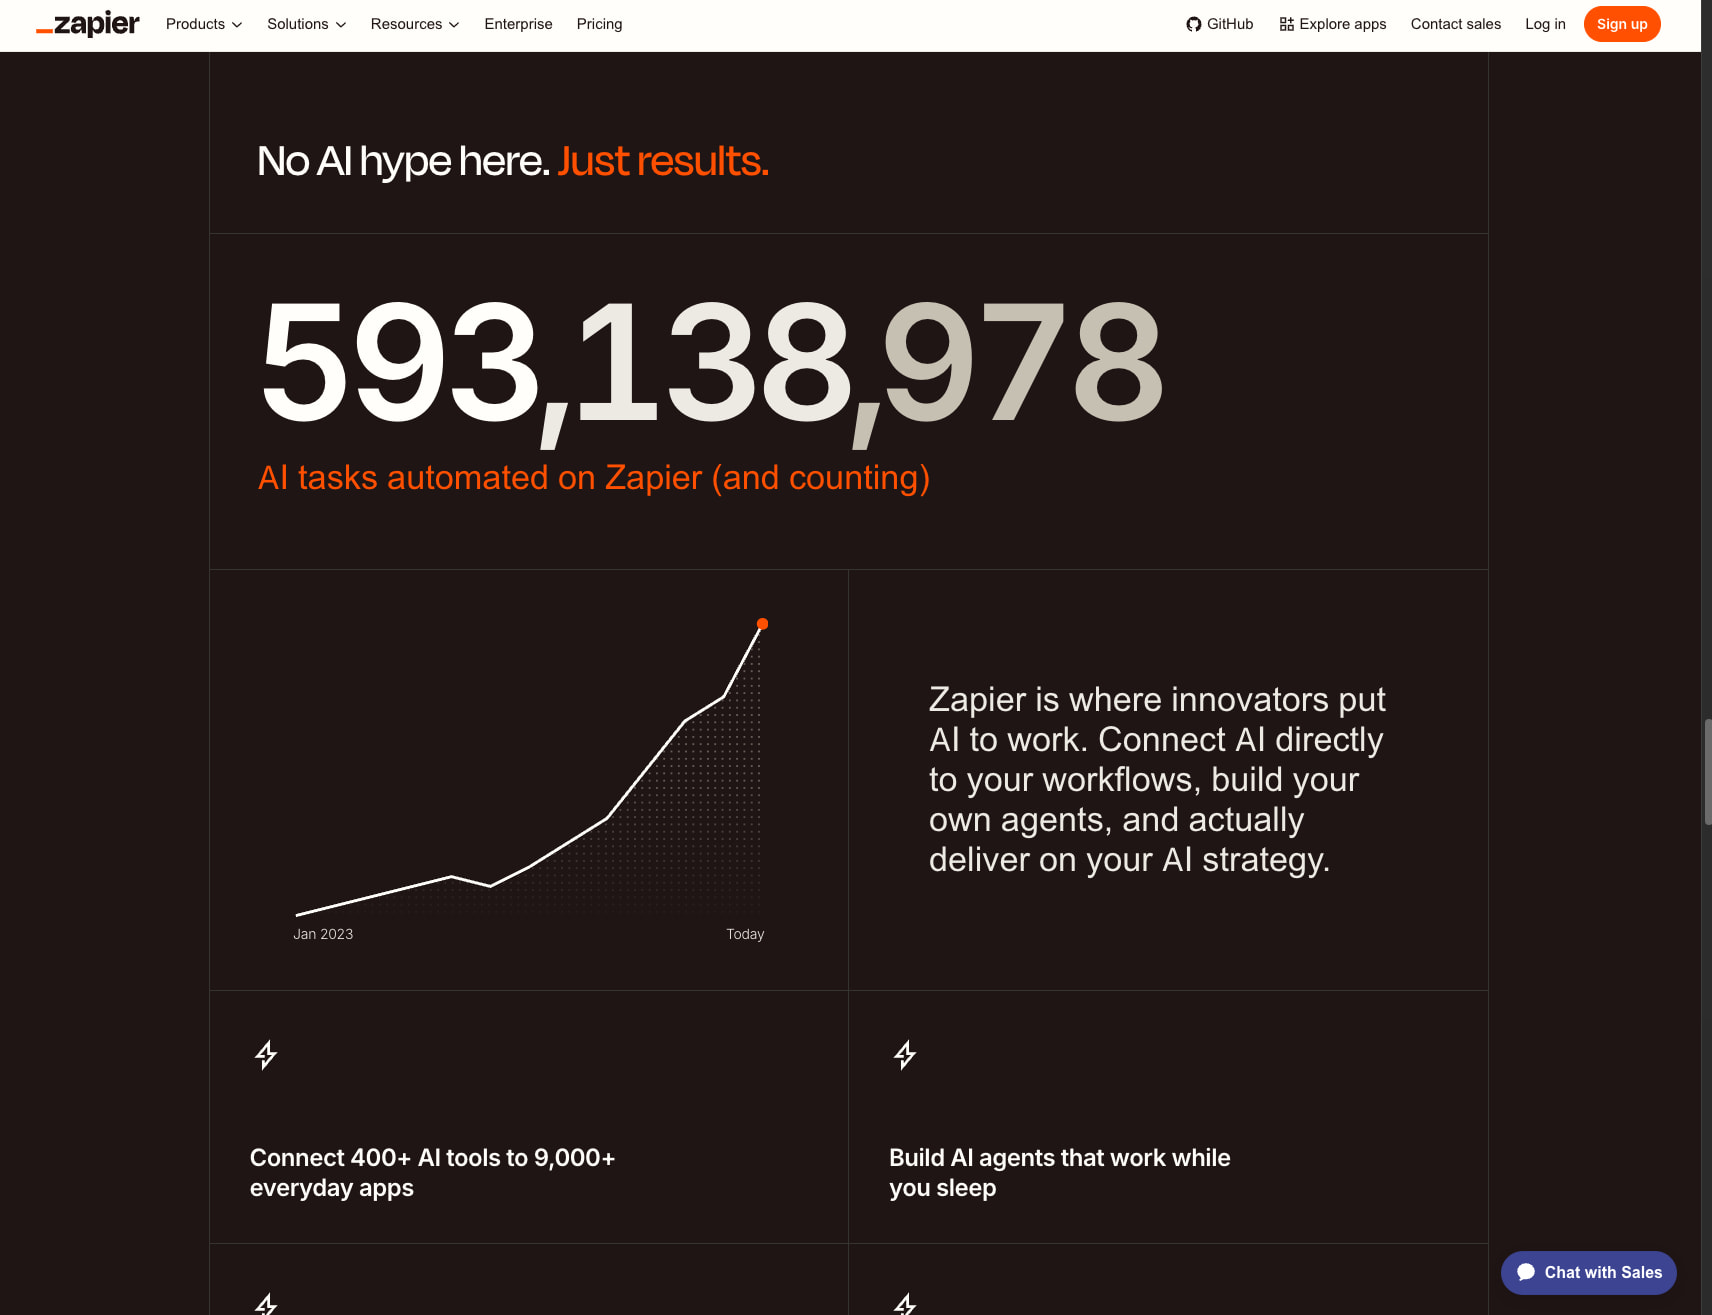Open the Pricing page

pos(599,24)
